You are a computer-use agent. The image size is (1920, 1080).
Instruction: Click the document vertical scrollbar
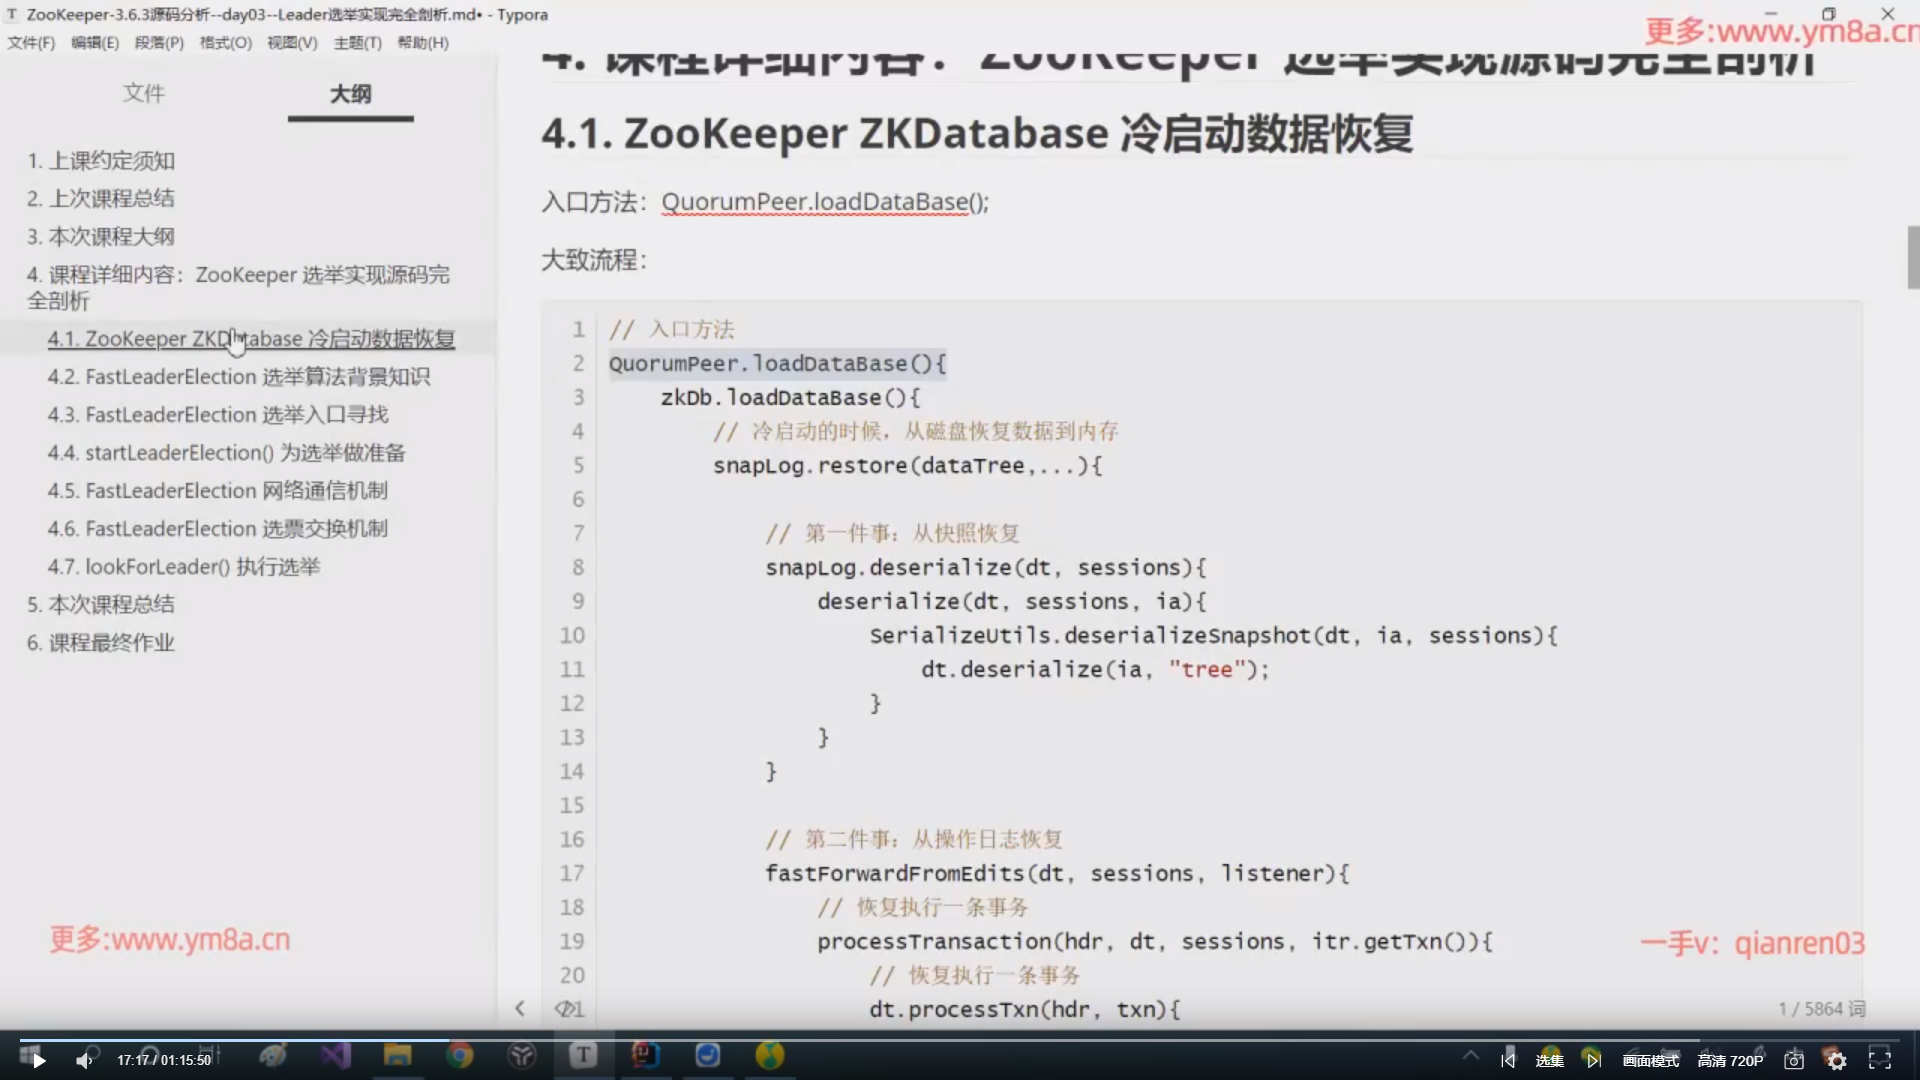[1913, 257]
